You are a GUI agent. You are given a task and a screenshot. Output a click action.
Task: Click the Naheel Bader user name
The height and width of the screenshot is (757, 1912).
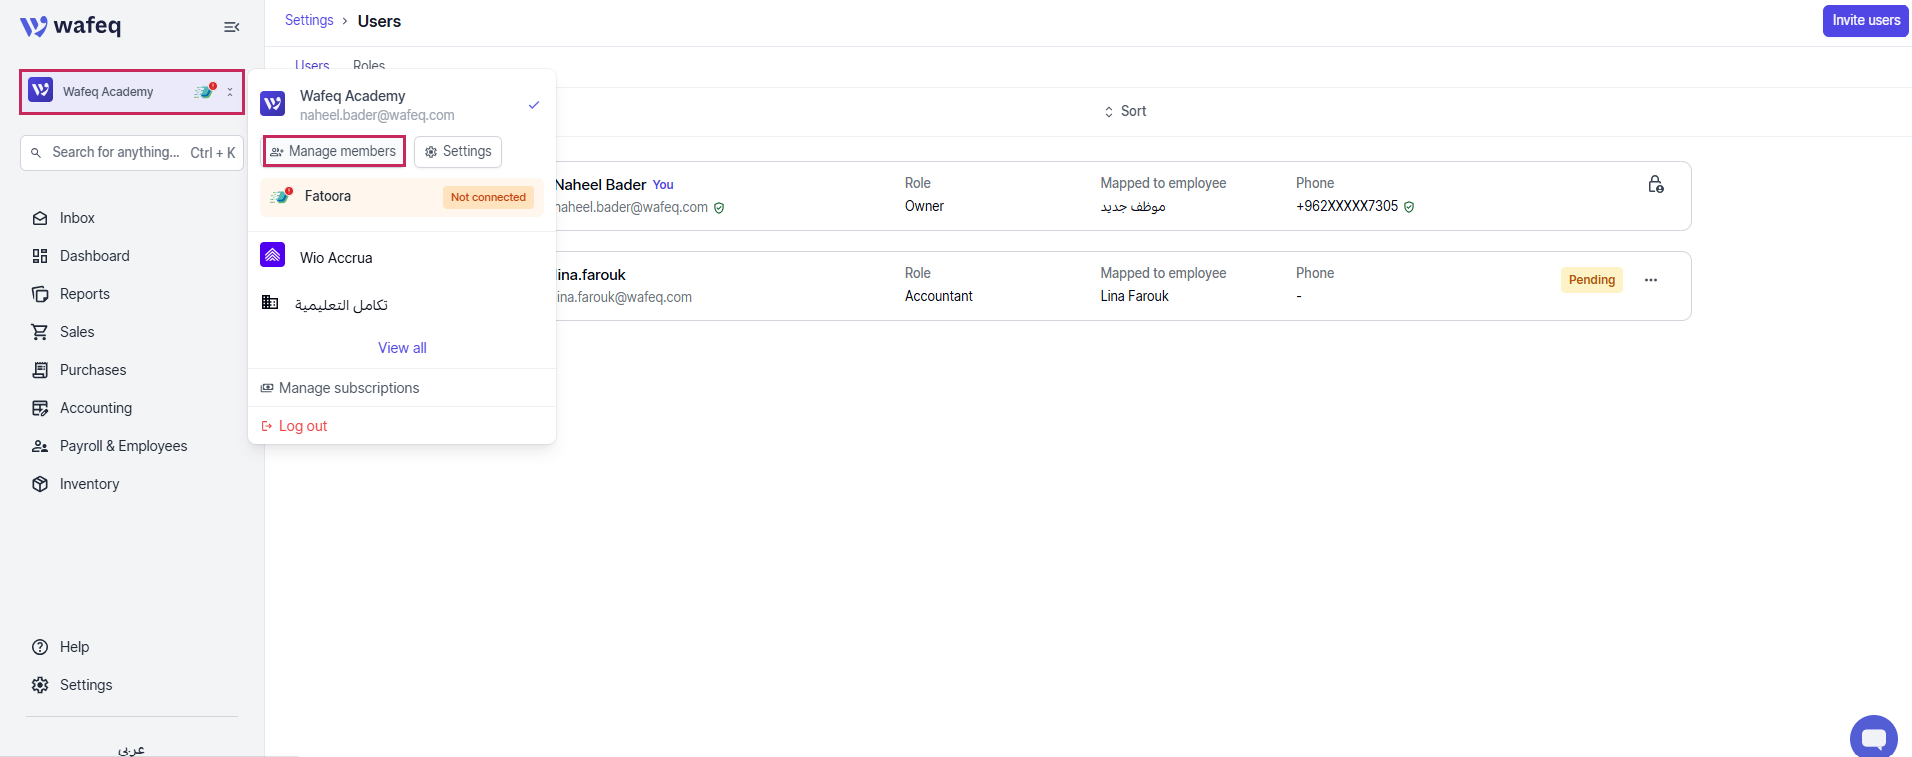coord(600,185)
